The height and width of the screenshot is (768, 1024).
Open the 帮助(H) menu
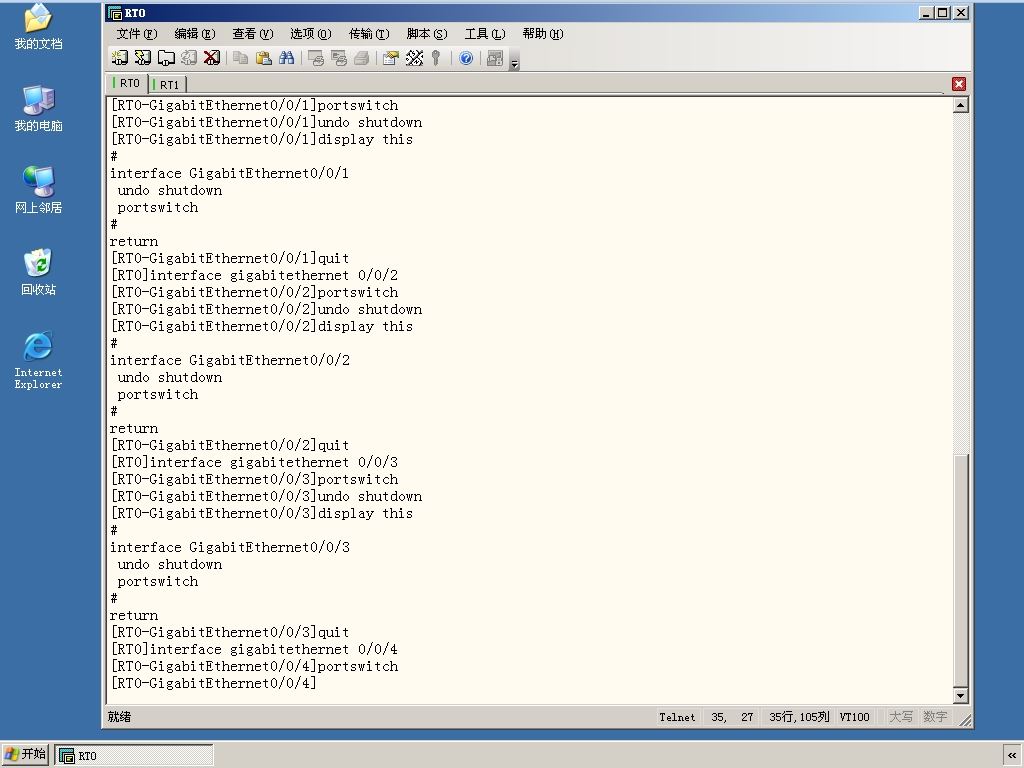[x=543, y=33]
